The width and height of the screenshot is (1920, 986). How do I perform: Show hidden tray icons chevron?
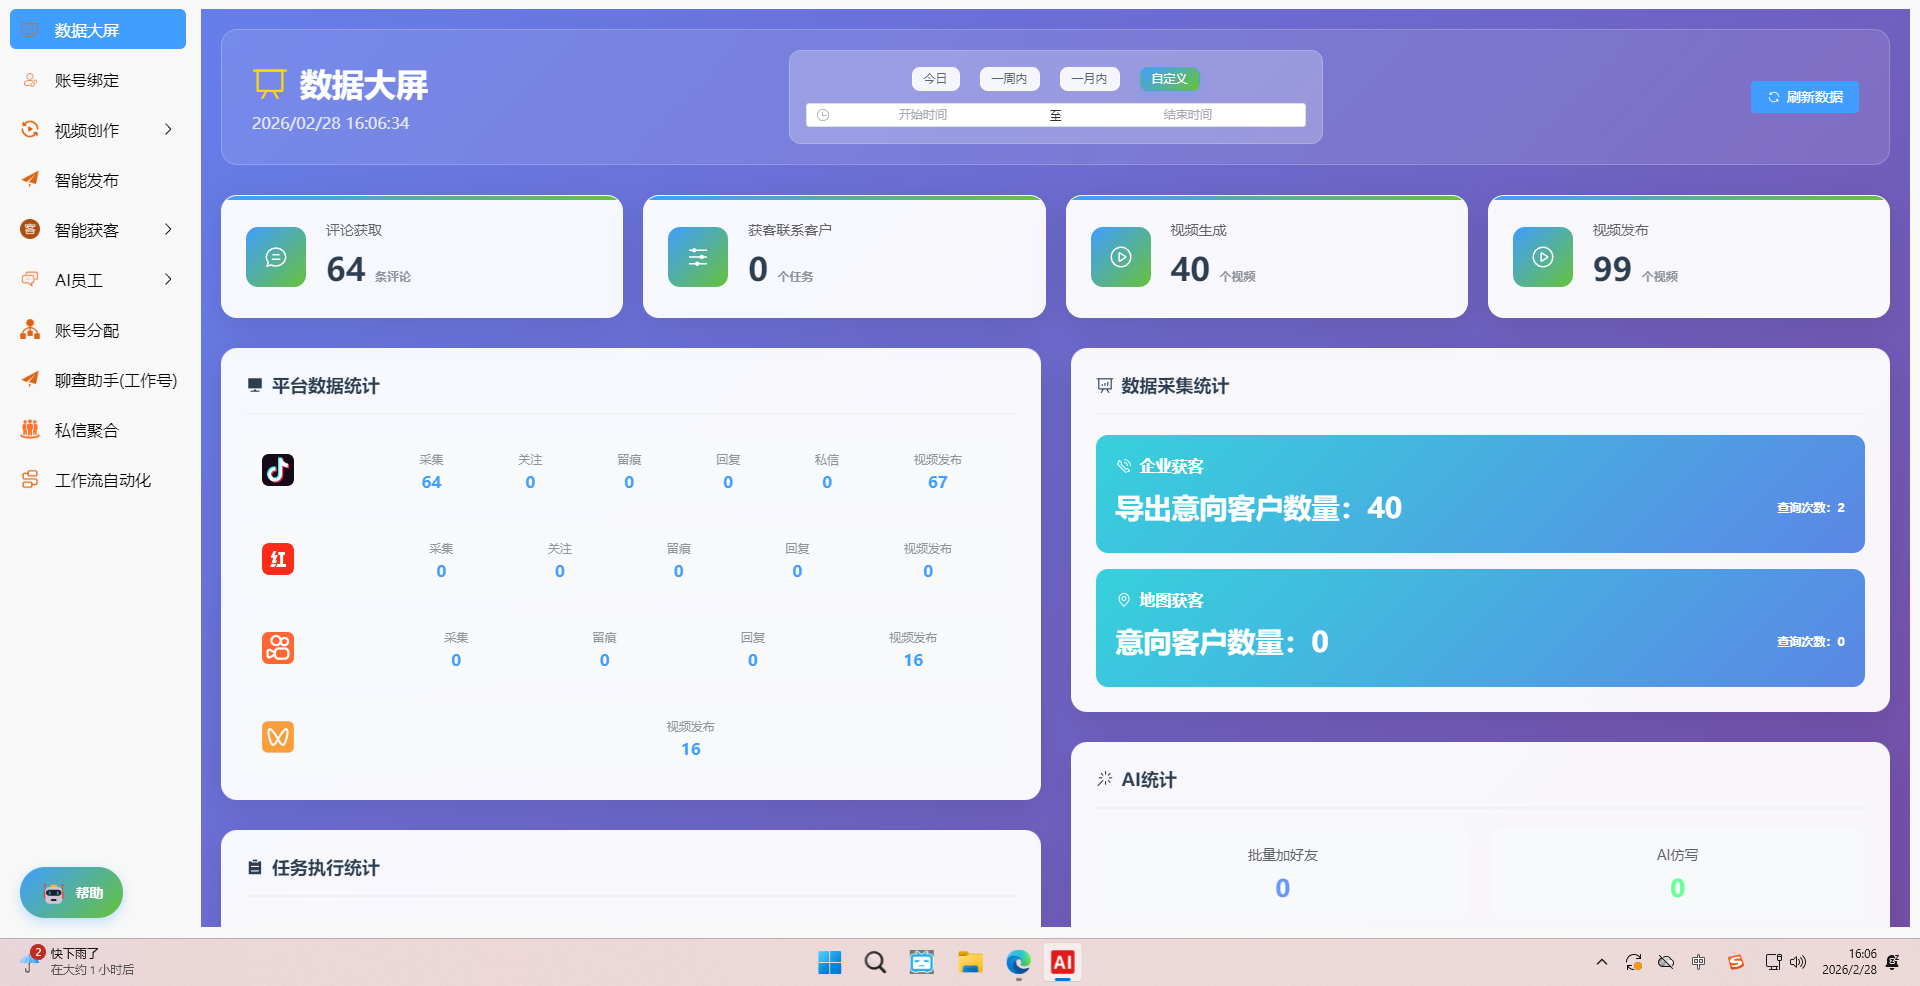click(1601, 962)
